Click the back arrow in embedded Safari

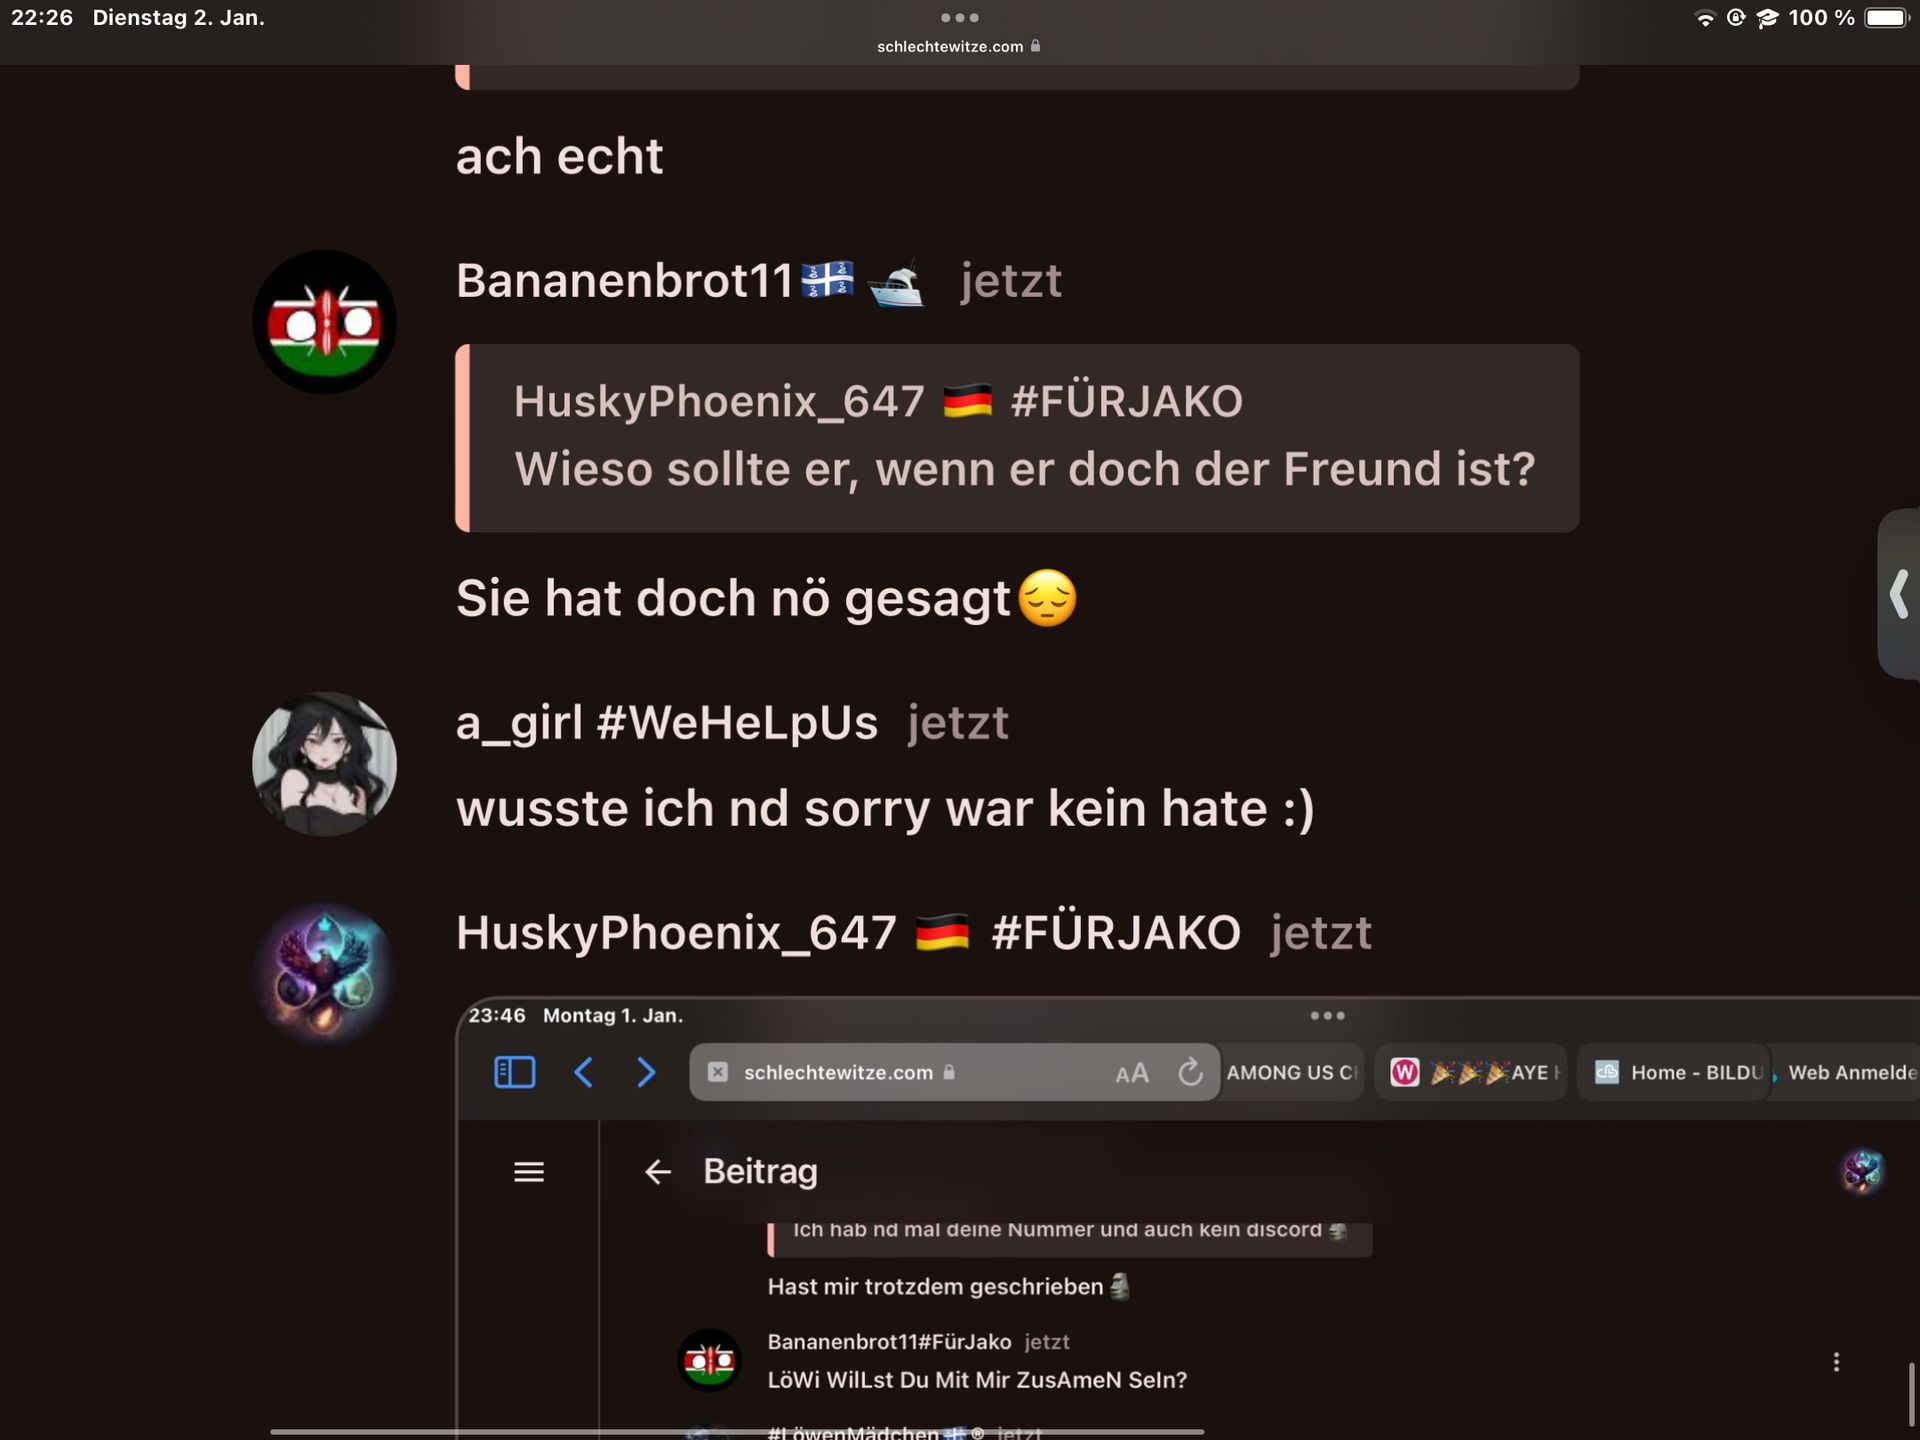[x=584, y=1072]
